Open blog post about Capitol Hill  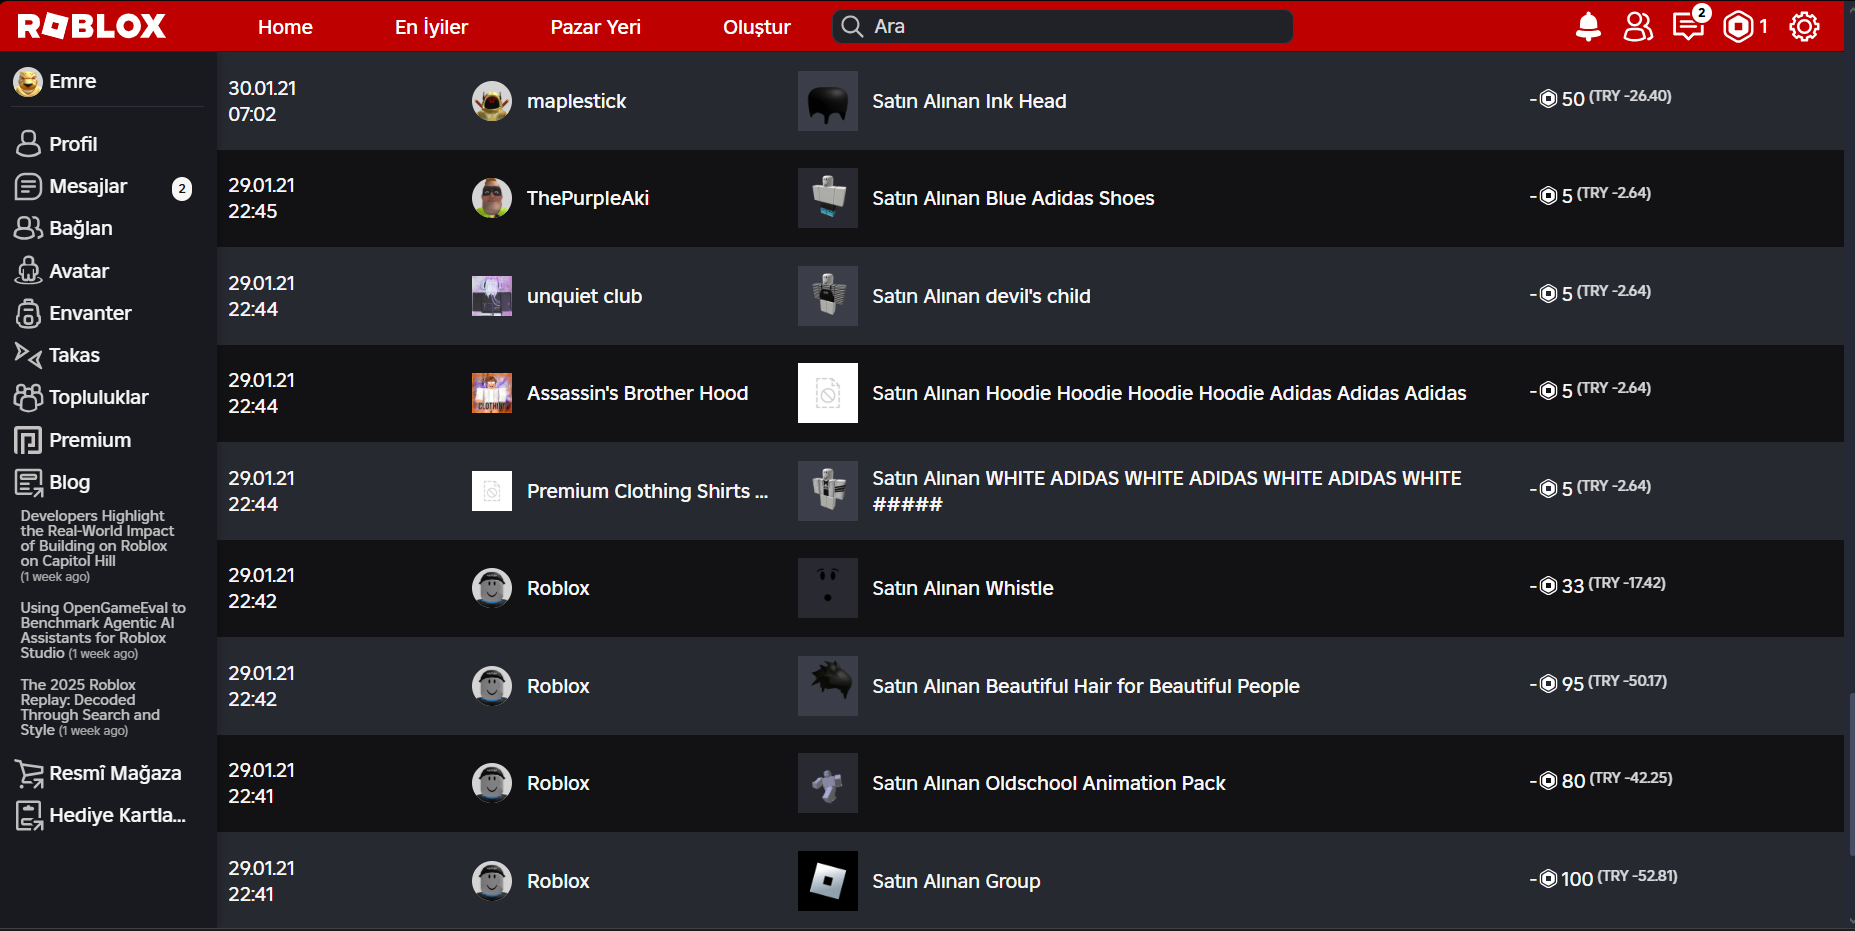click(98, 546)
